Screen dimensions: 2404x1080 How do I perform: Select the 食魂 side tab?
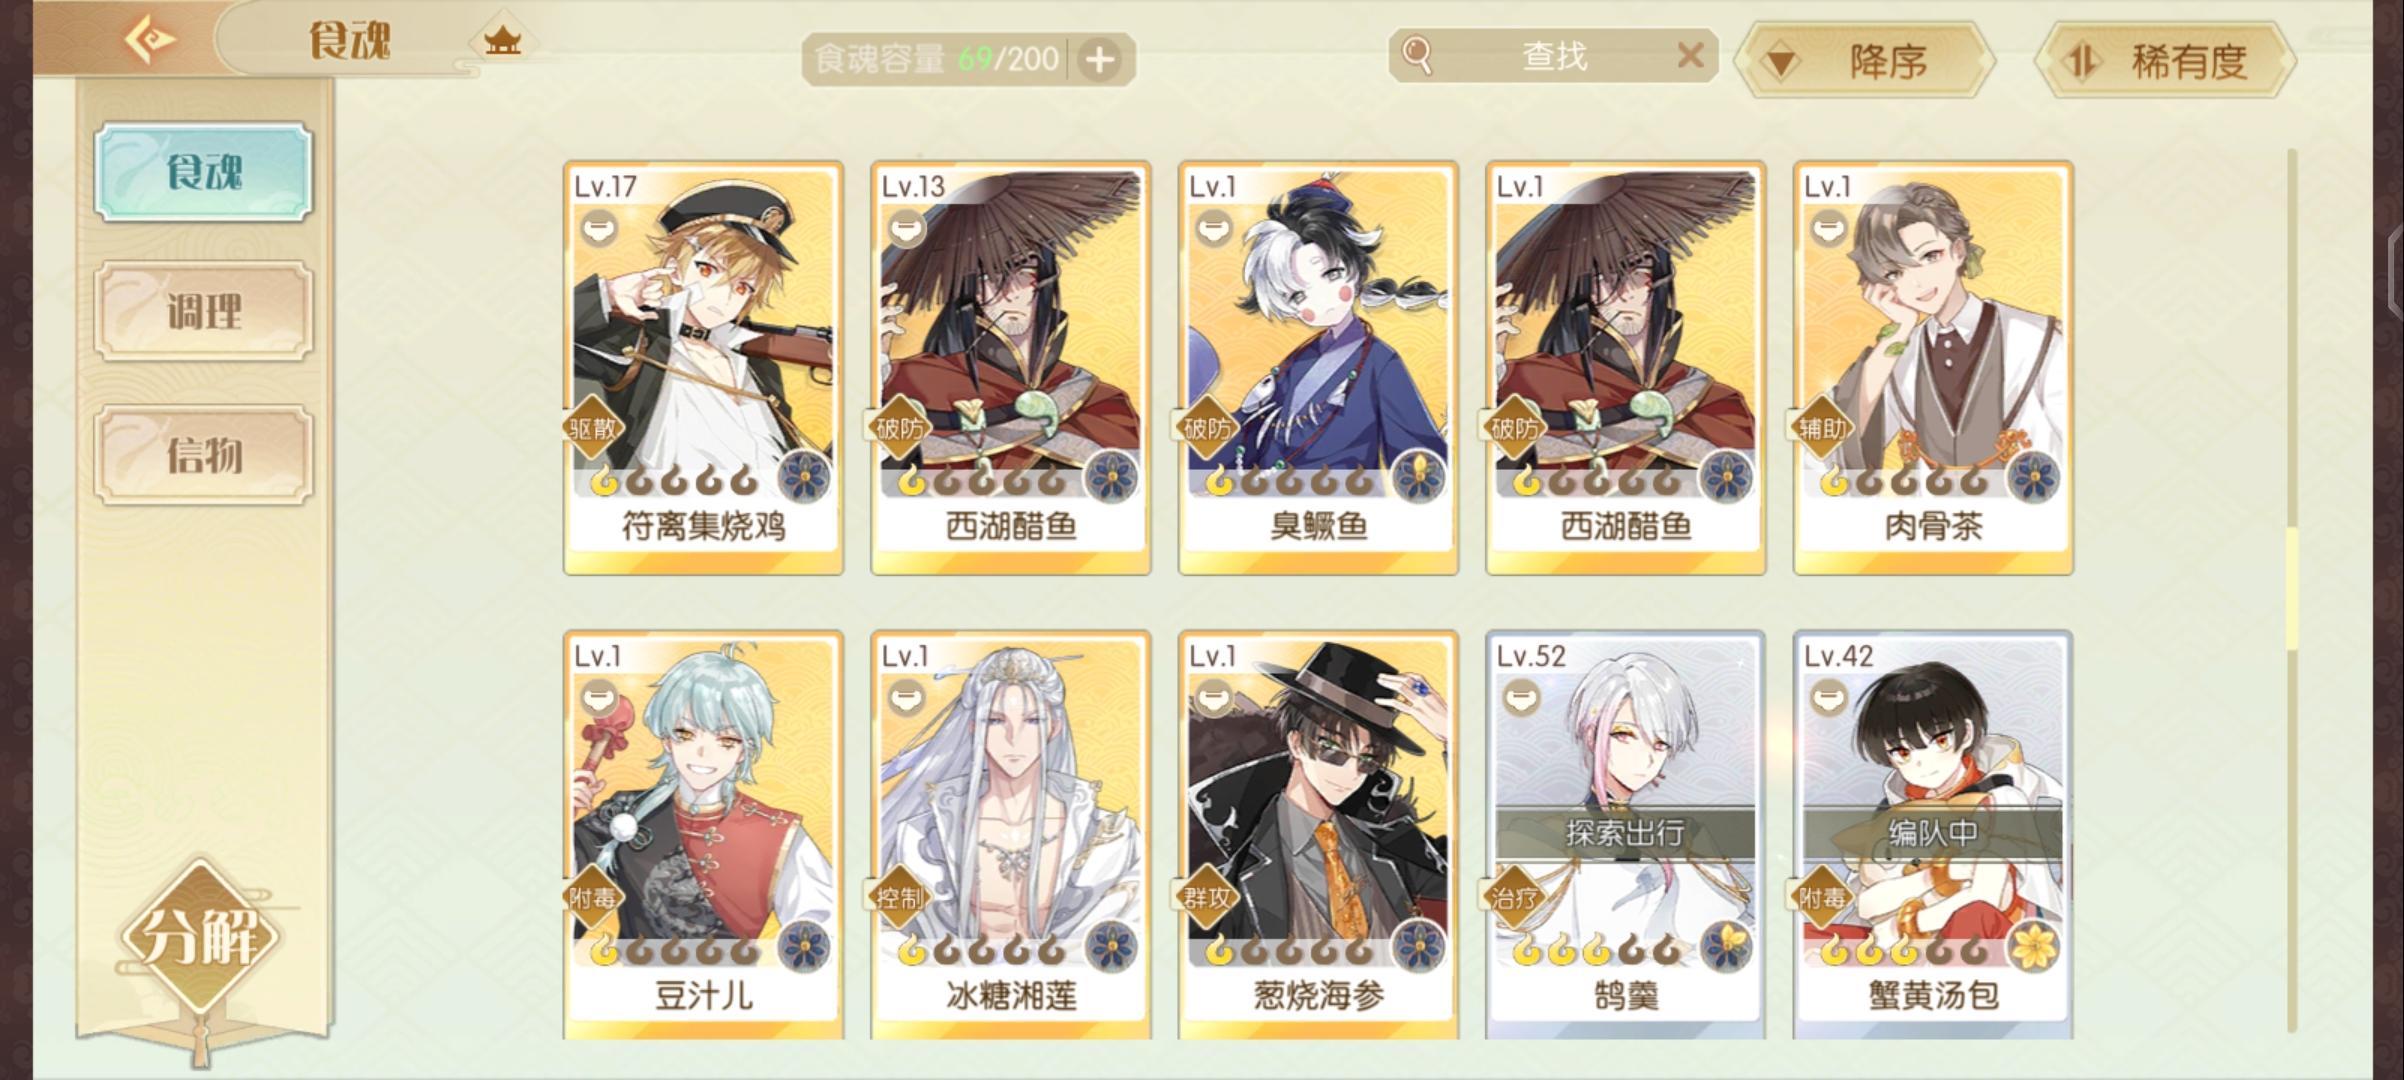pos(204,172)
